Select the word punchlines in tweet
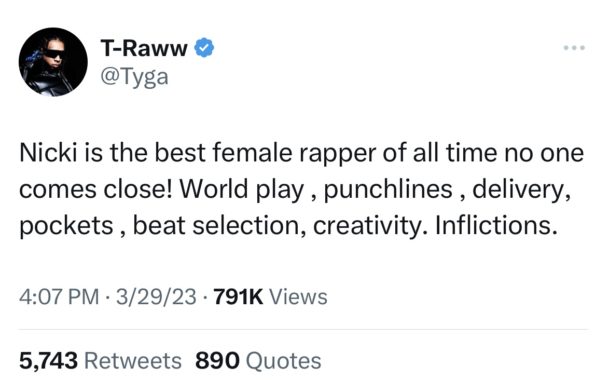 pyautogui.click(x=388, y=189)
